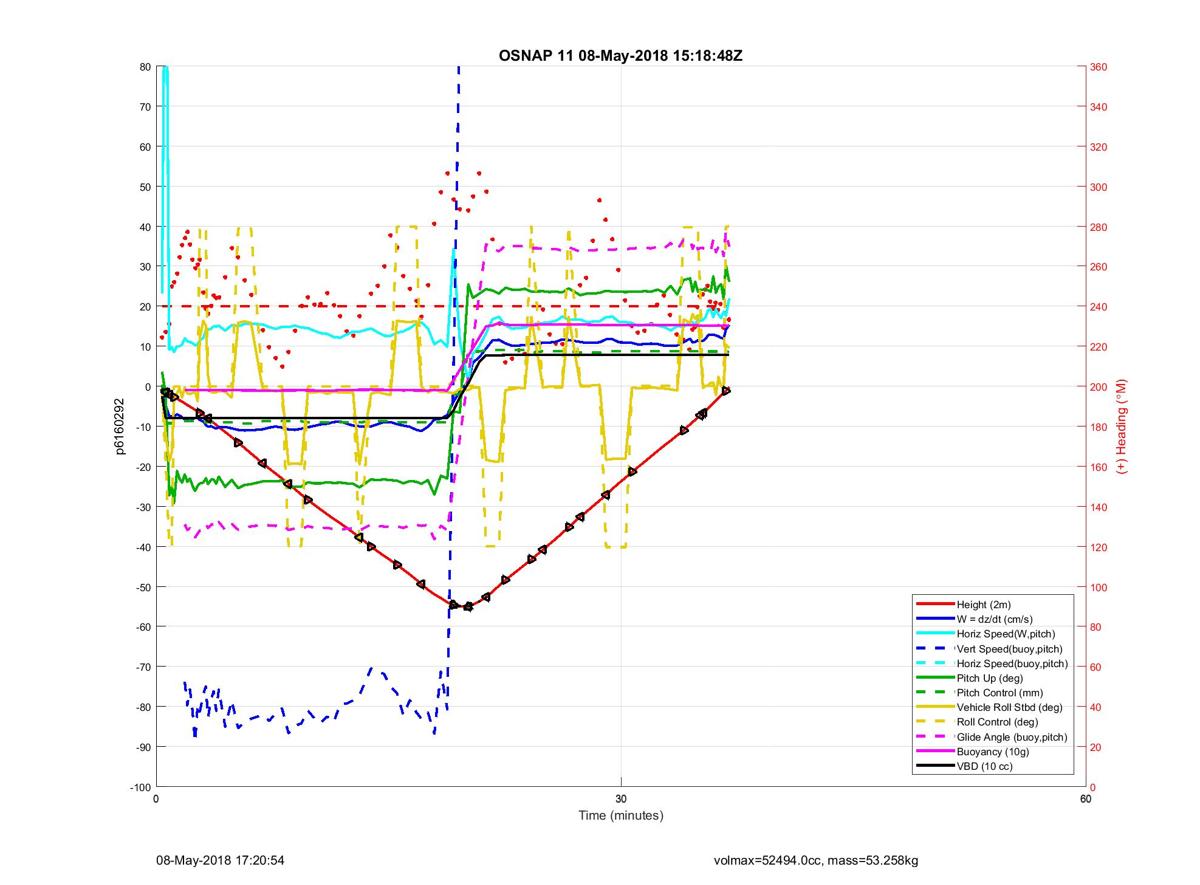Select the -20 left axis tick label
This screenshot has height=885, width=1200.
click(x=143, y=467)
